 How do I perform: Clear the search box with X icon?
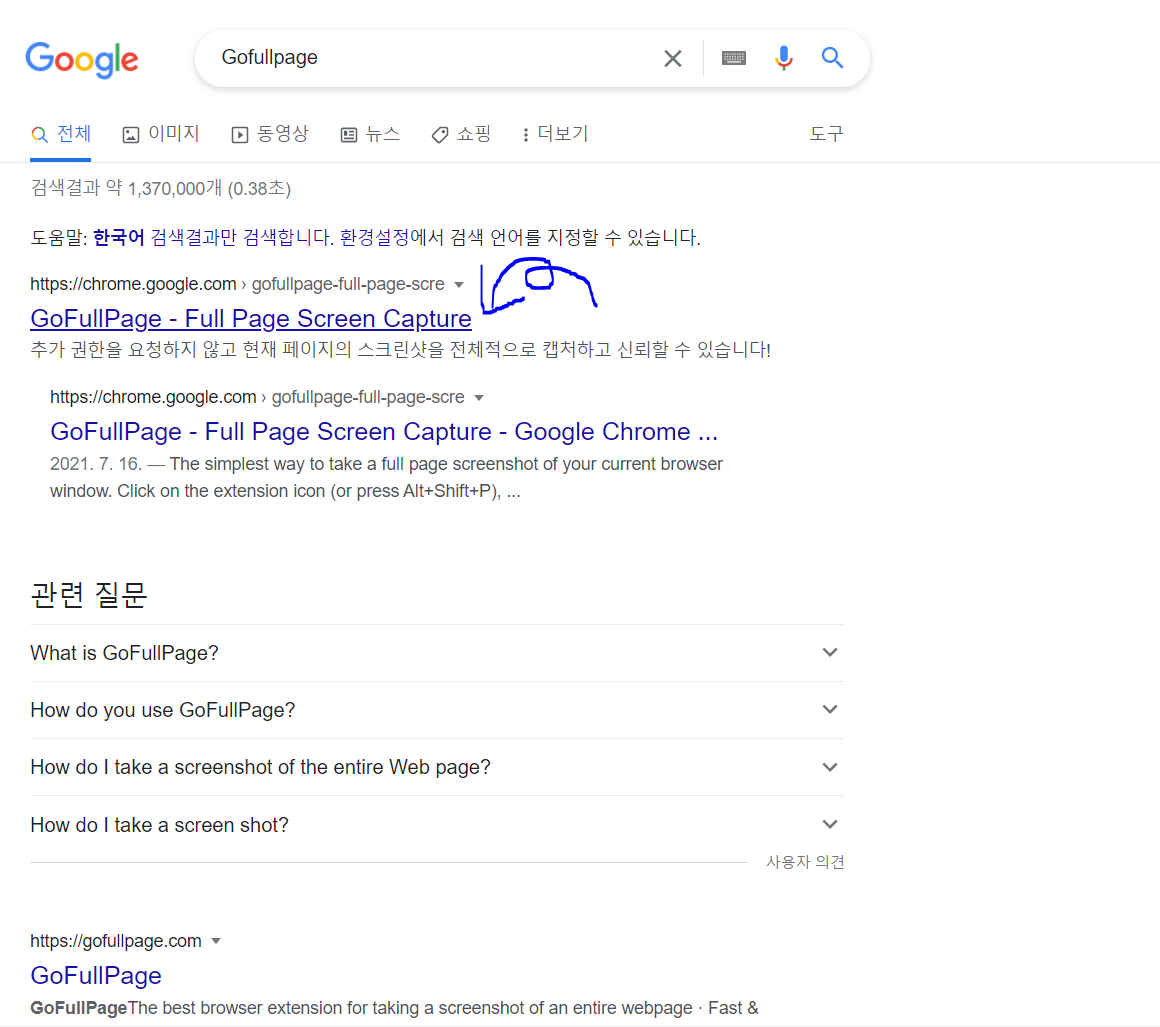[x=672, y=58]
